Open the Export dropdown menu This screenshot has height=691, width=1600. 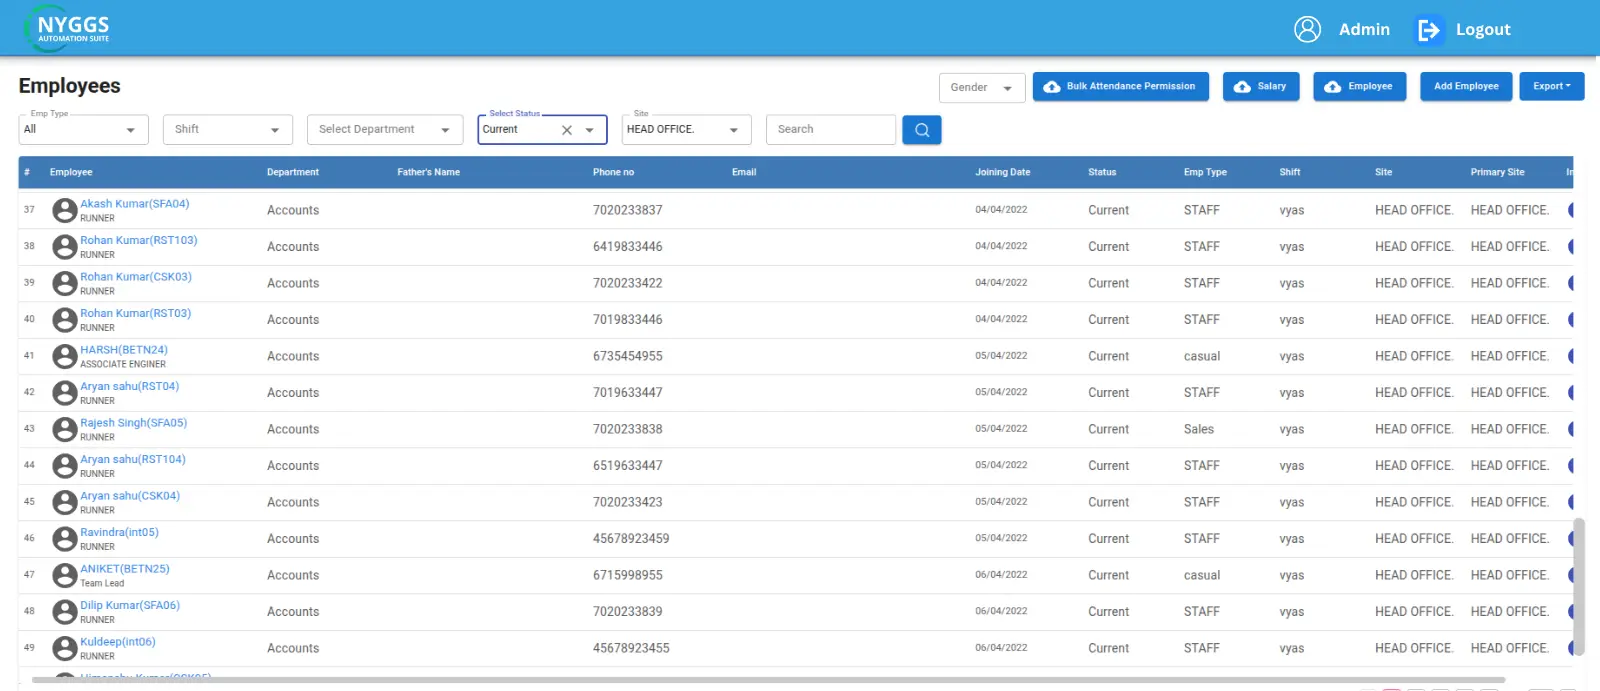1551,87
